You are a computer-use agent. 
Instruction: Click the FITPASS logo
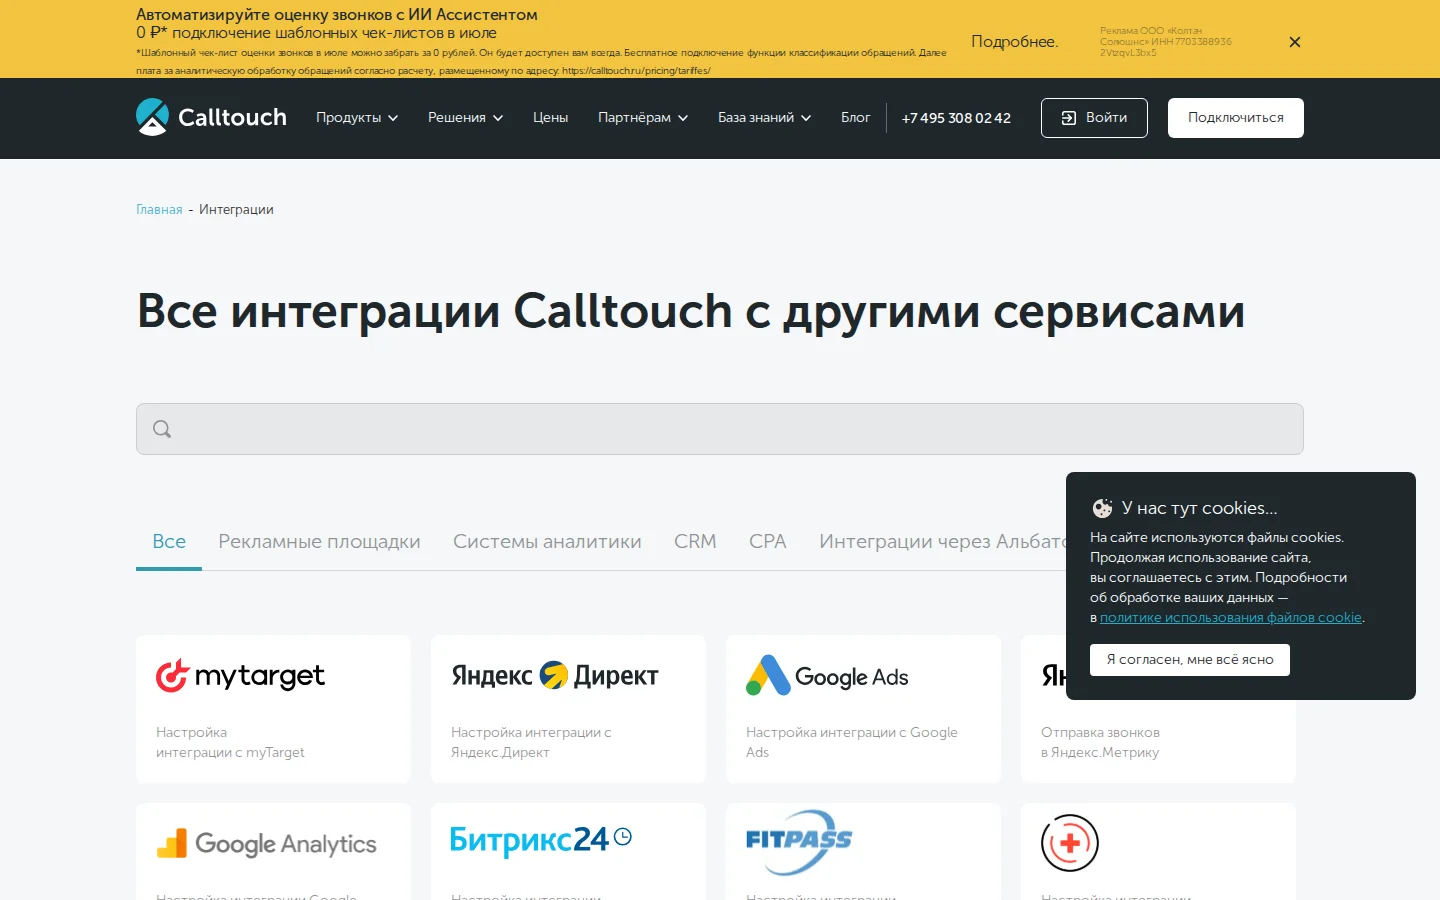point(799,842)
